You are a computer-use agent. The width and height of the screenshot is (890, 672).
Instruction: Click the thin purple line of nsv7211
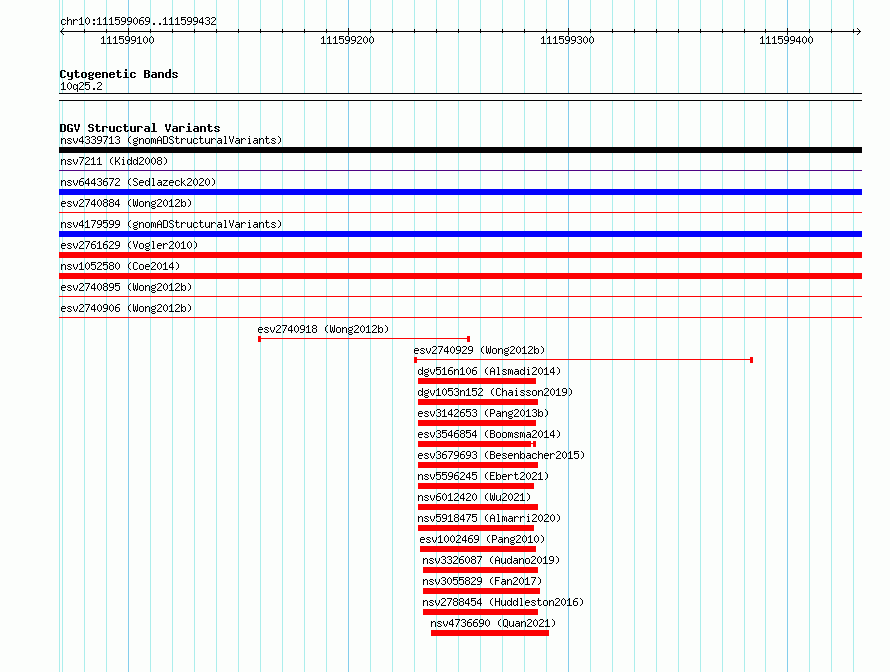click(x=460, y=170)
